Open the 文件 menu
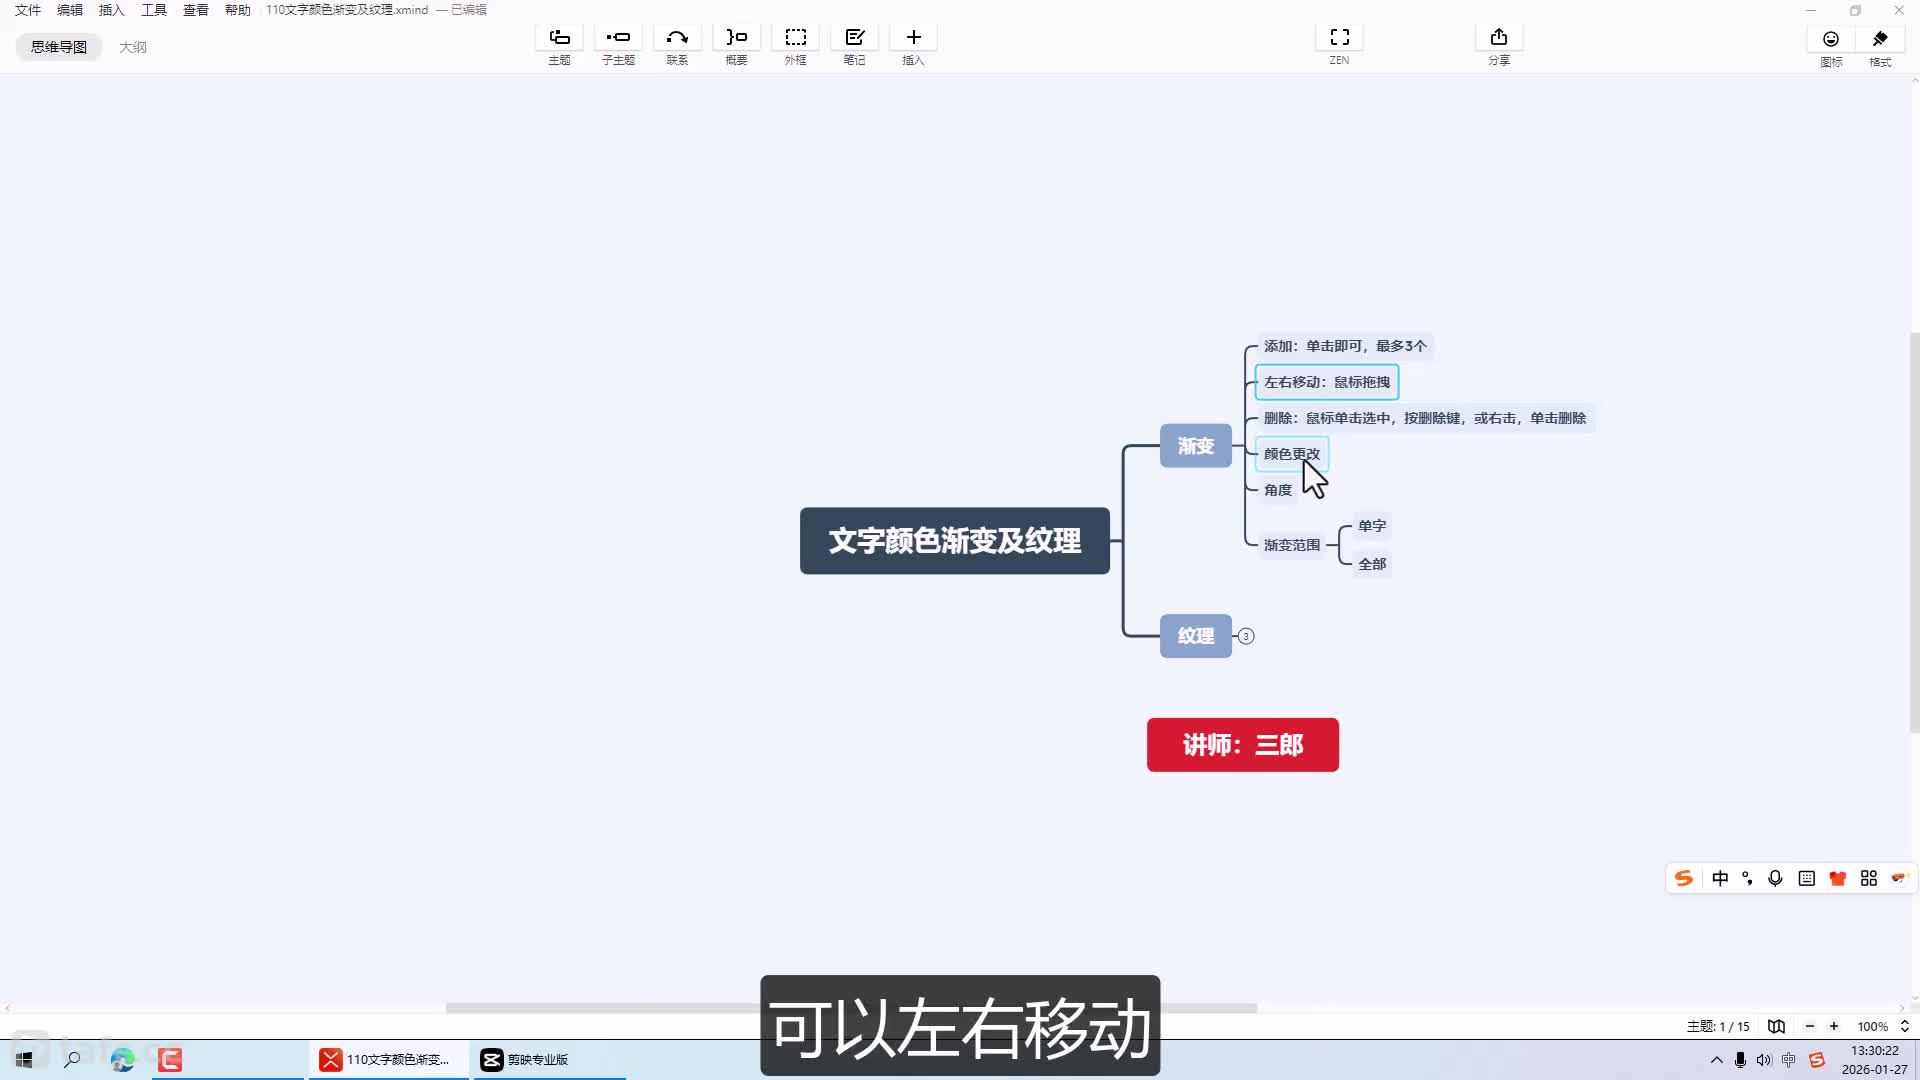 [28, 10]
